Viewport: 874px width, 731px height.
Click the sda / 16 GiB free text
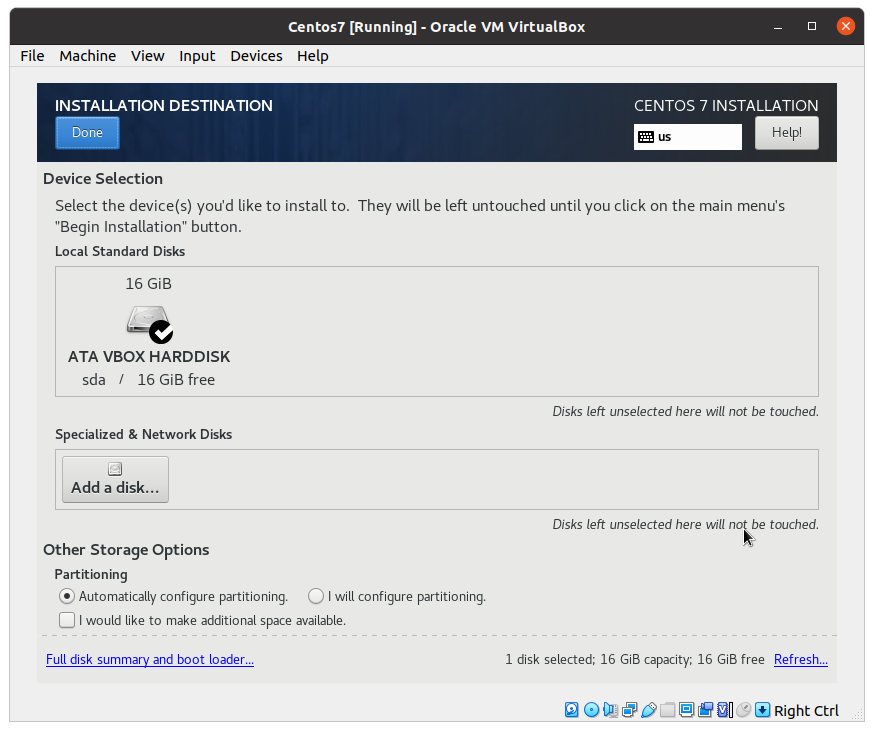[148, 380]
